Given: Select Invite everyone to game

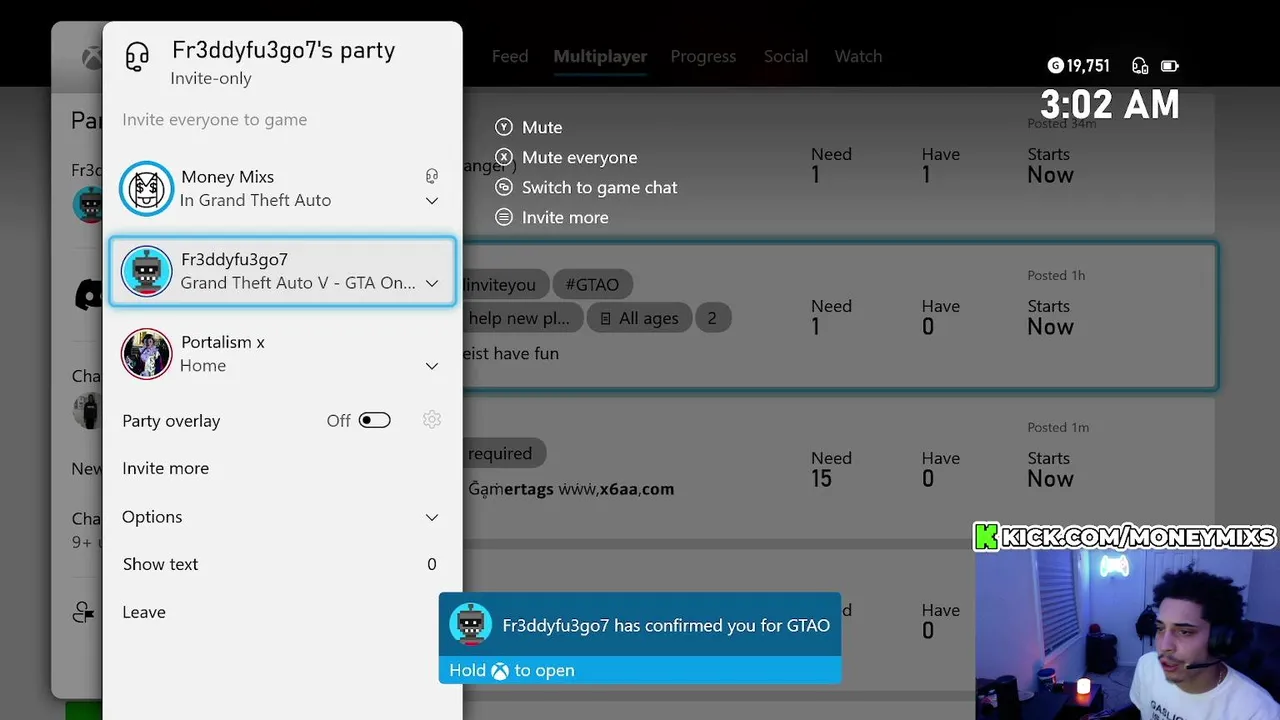Looking at the screenshot, I should click(x=215, y=119).
